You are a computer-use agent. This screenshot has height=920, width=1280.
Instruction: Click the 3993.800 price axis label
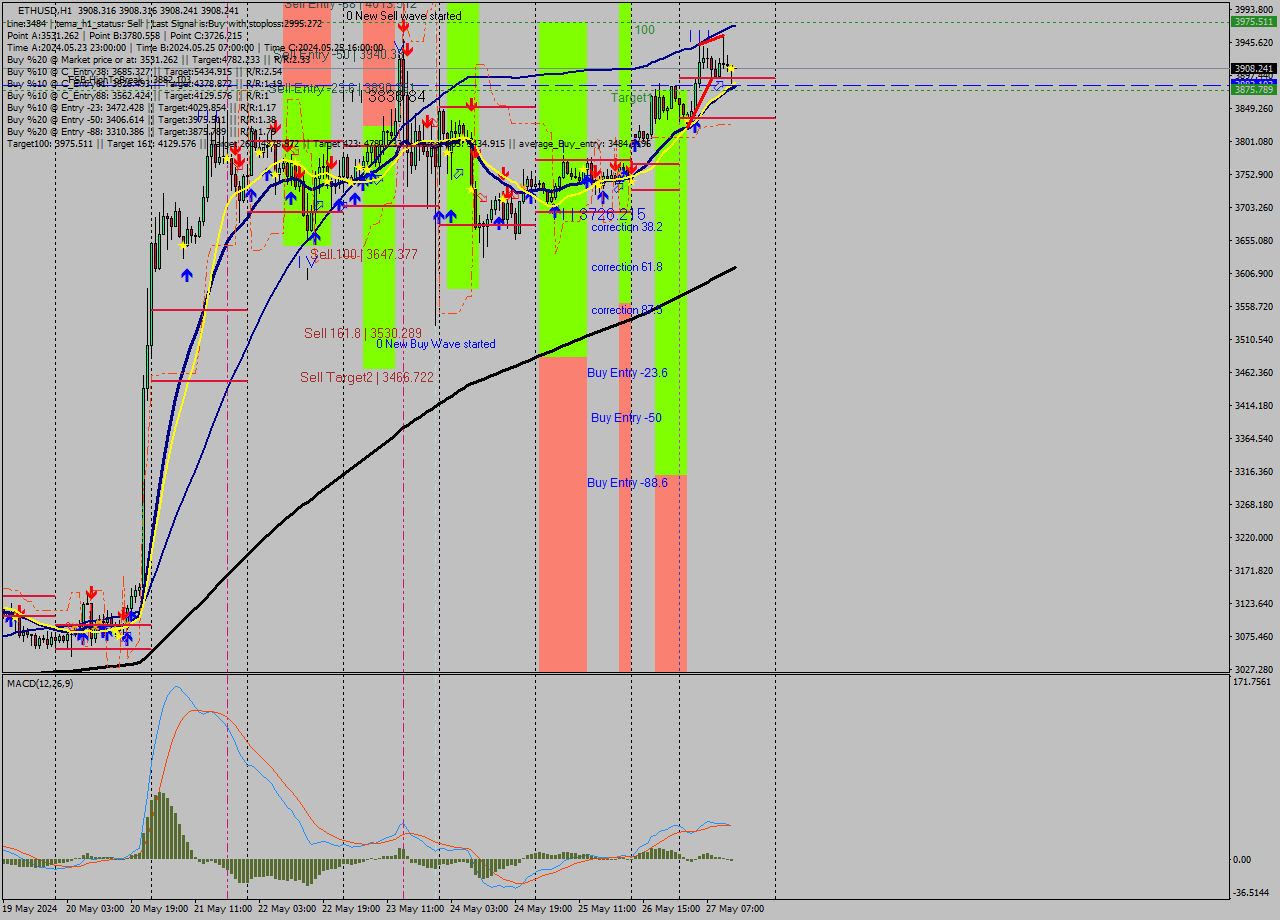pos(1253,10)
